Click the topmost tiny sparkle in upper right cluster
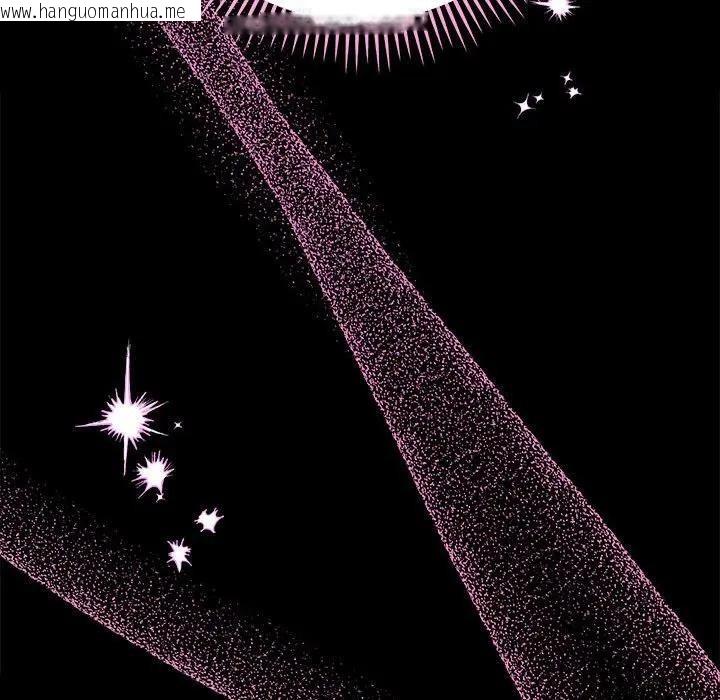The width and height of the screenshot is (720, 700). click(567, 77)
